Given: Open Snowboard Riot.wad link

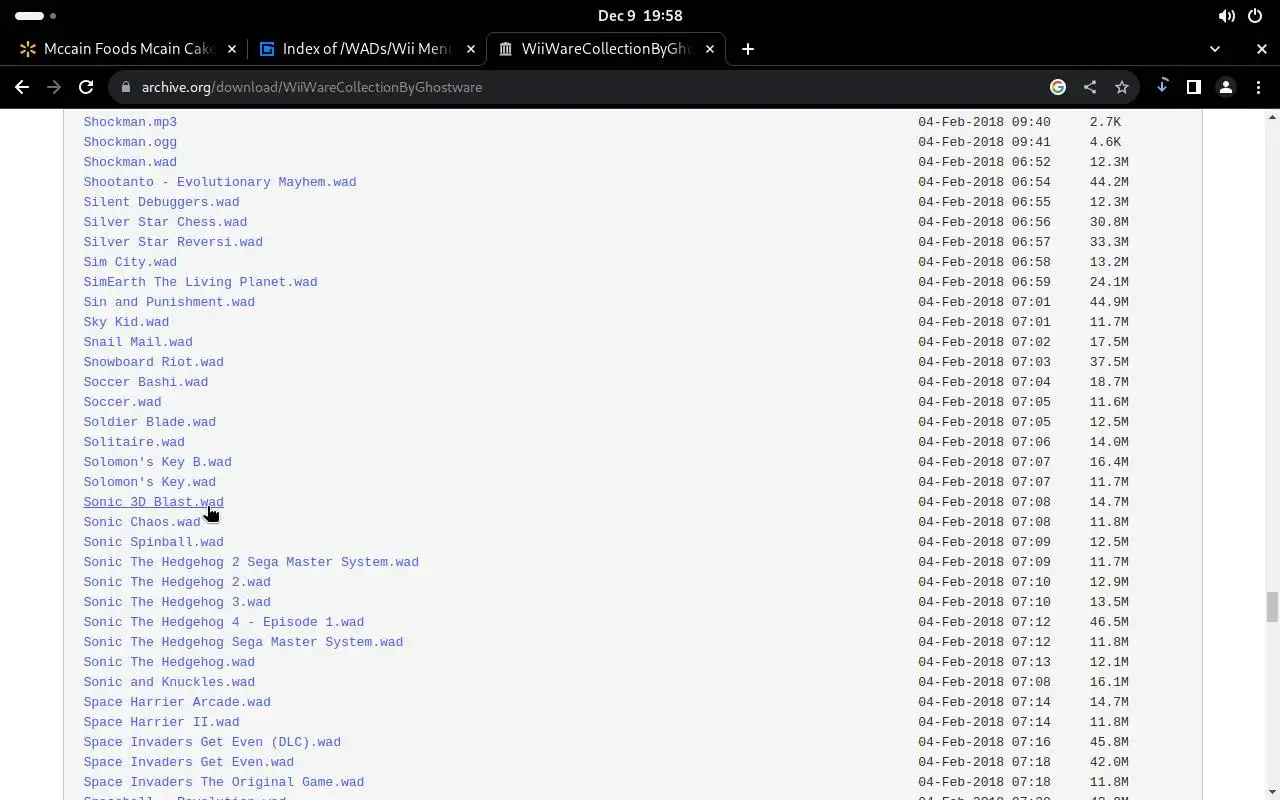Looking at the screenshot, I should [x=153, y=362].
